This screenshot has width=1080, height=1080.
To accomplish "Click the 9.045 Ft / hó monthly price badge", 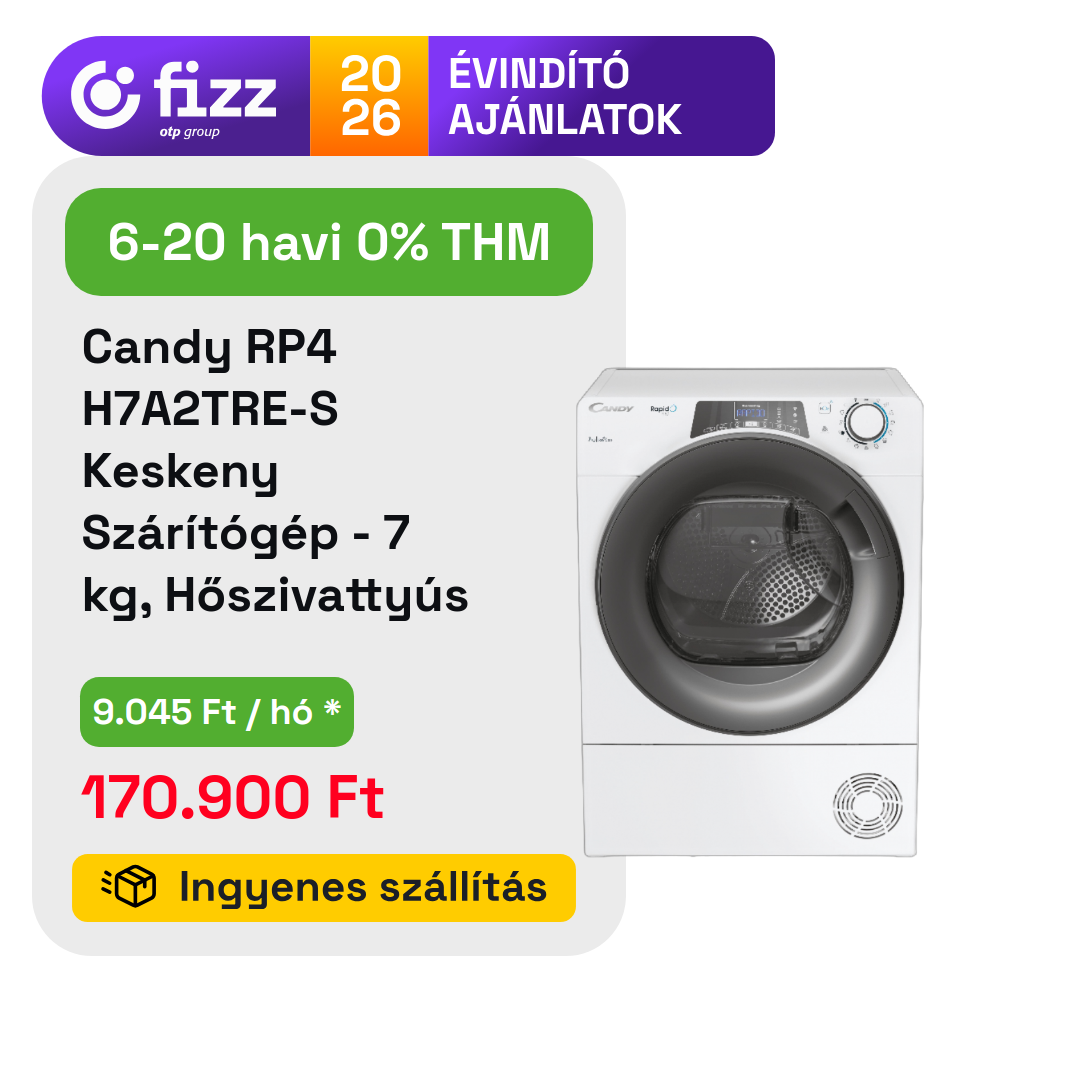I will pyautogui.click(x=217, y=712).
